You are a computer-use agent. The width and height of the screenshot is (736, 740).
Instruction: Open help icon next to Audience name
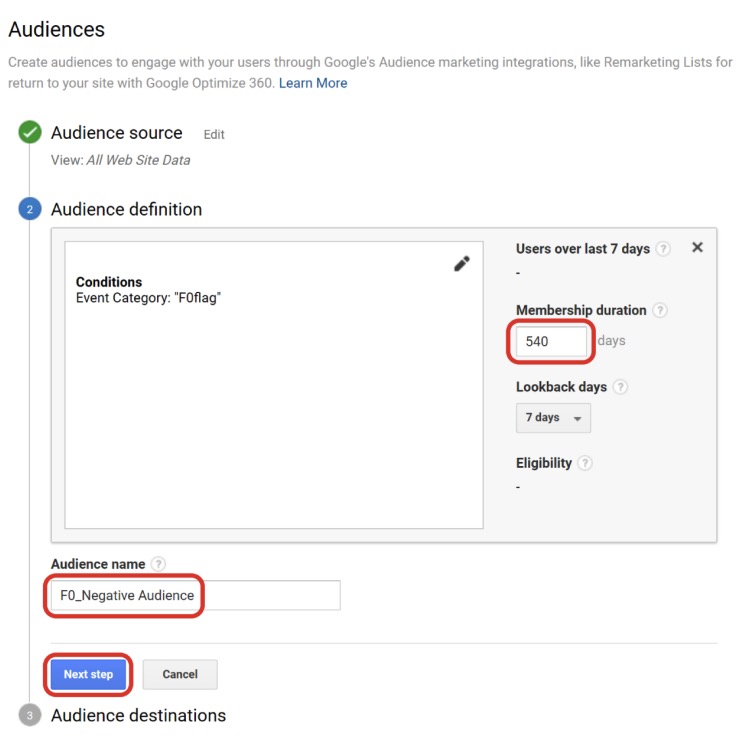(158, 564)
